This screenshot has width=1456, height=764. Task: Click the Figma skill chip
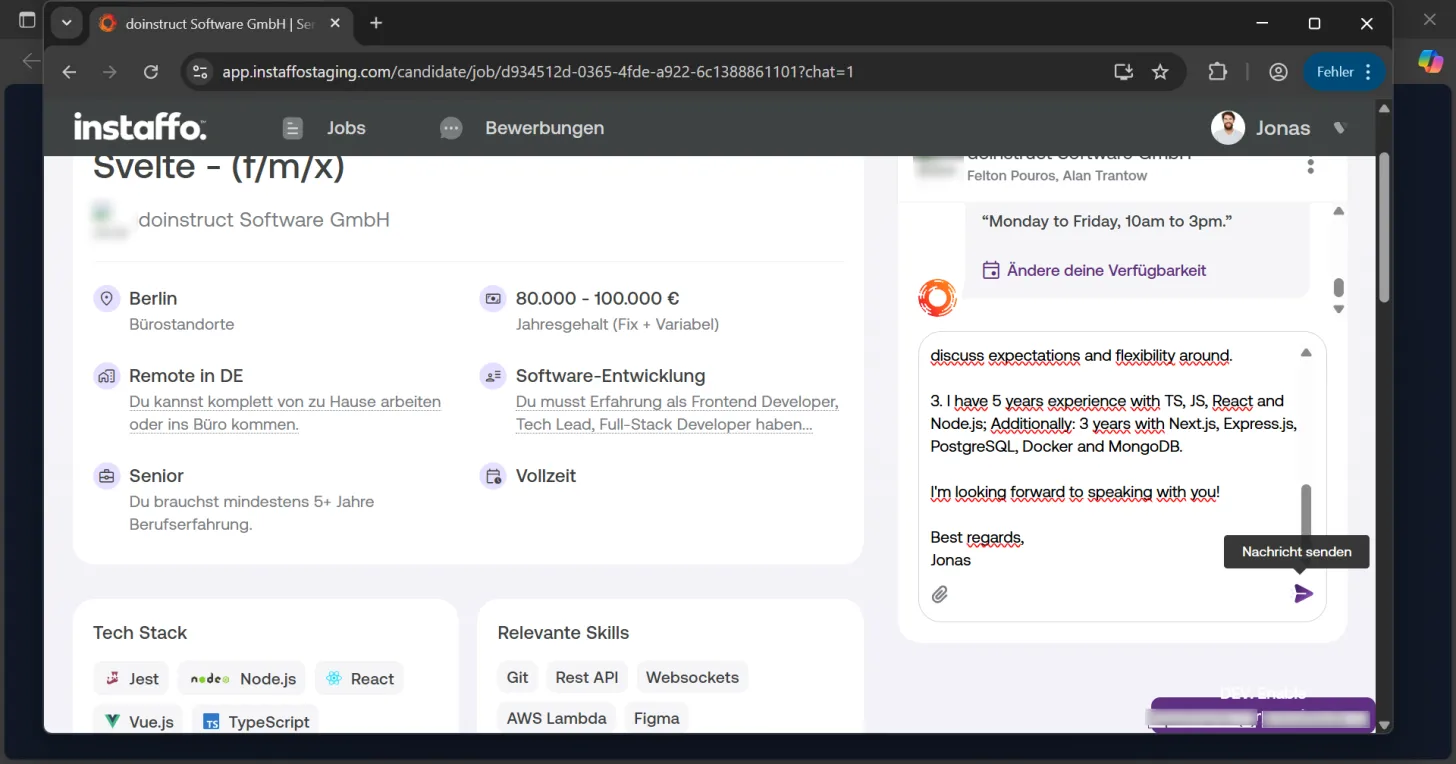tap(656, 718)
